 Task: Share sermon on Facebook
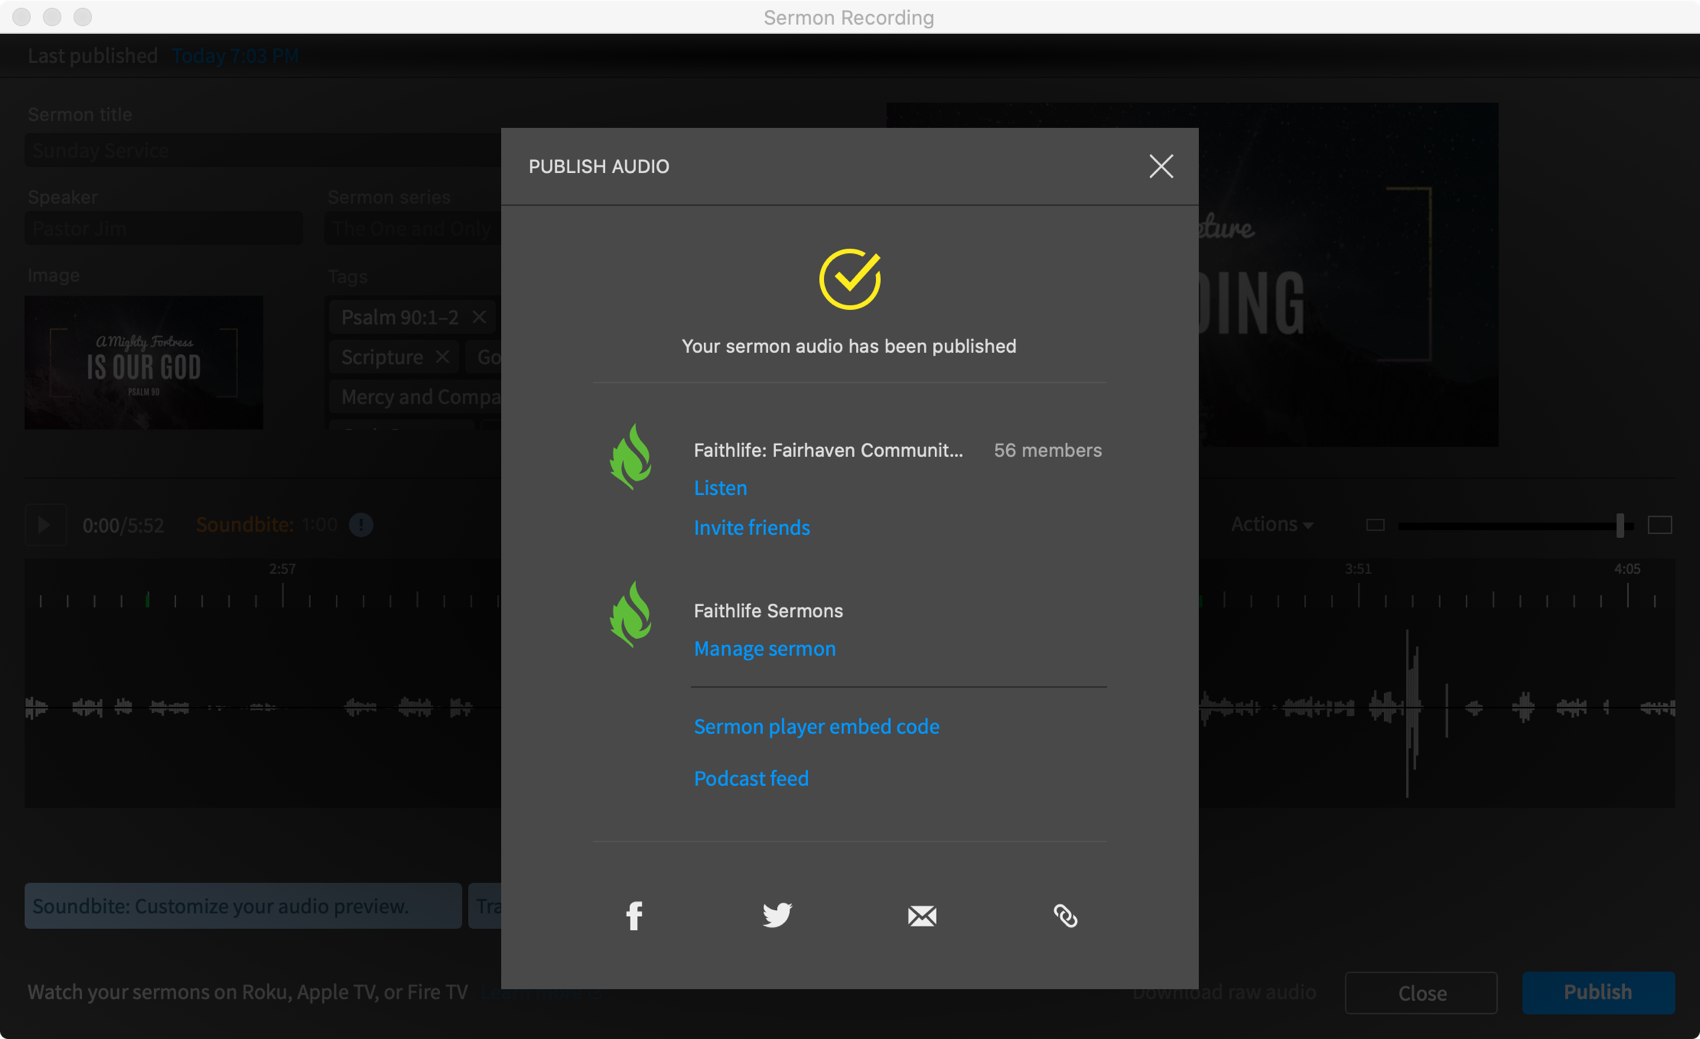coord(634,915)
